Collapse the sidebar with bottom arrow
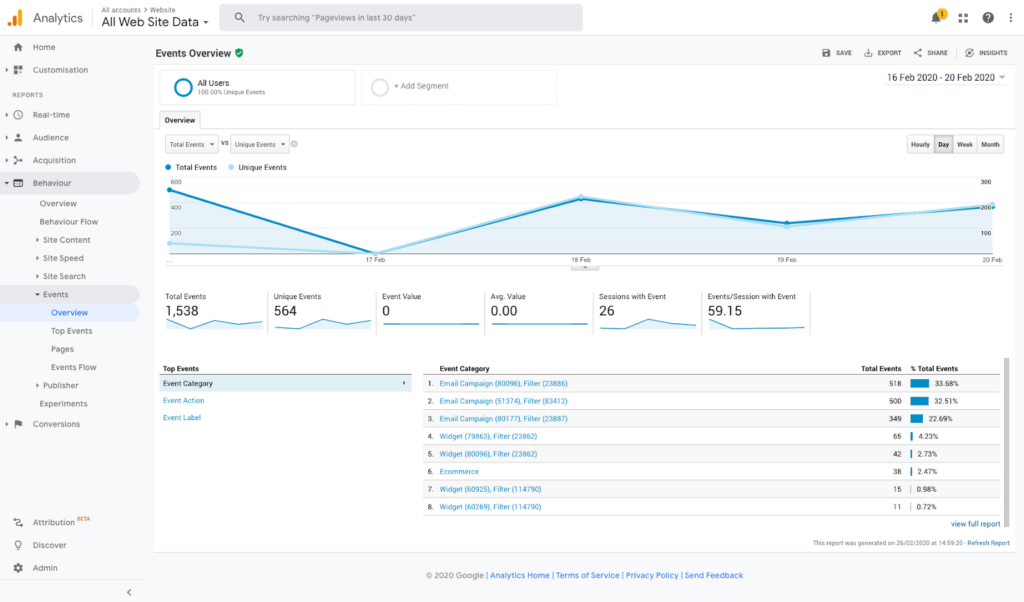This screenshot has height=602, width=1024. click(x=129, y=592)
